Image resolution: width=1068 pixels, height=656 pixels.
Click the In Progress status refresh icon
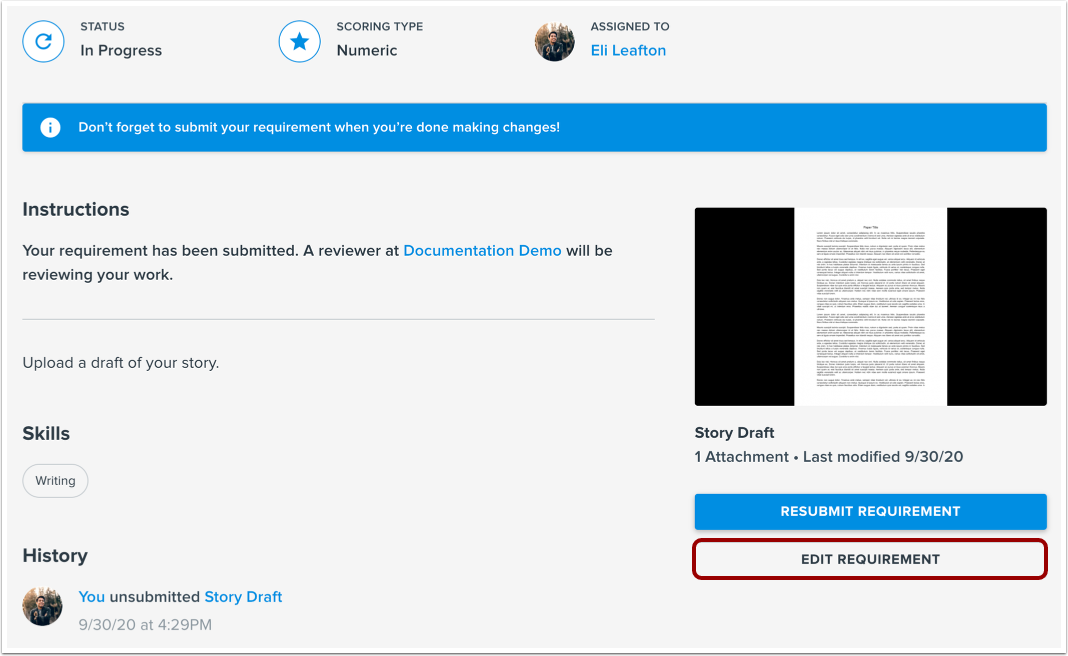(43, 41)
